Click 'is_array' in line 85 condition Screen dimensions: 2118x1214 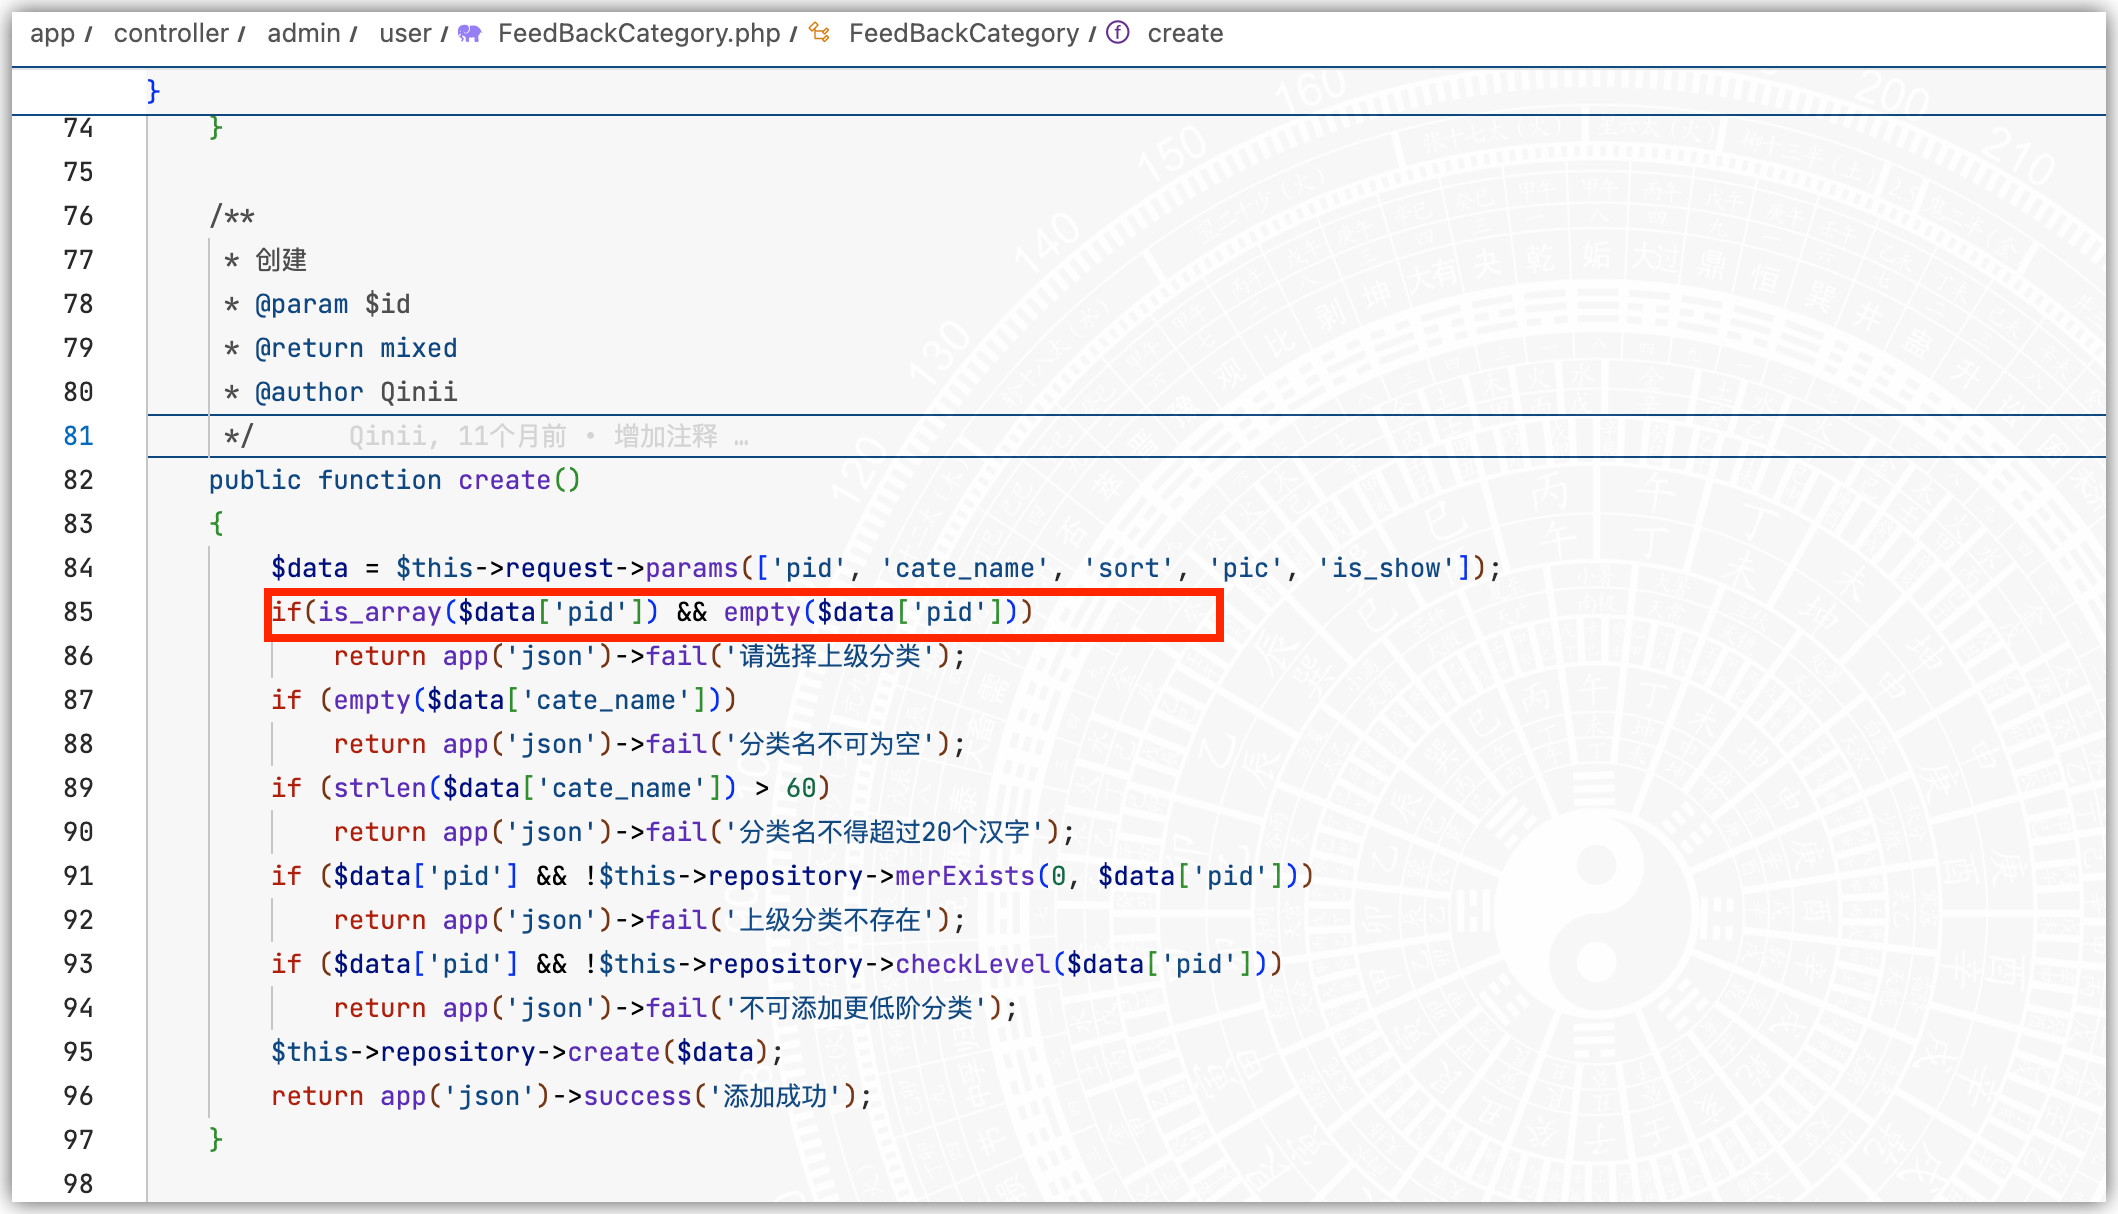point(380,612)
